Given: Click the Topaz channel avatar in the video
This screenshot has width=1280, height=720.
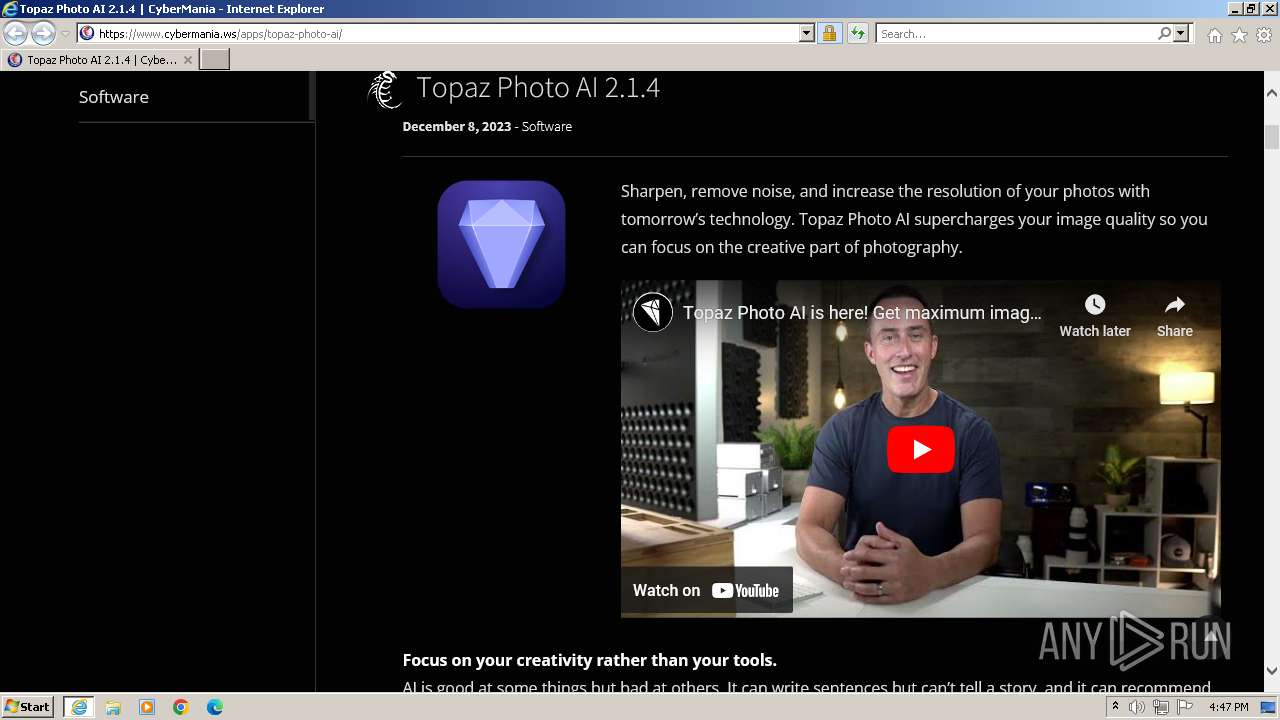Looking at the screenshot, I should click(653, 313).
